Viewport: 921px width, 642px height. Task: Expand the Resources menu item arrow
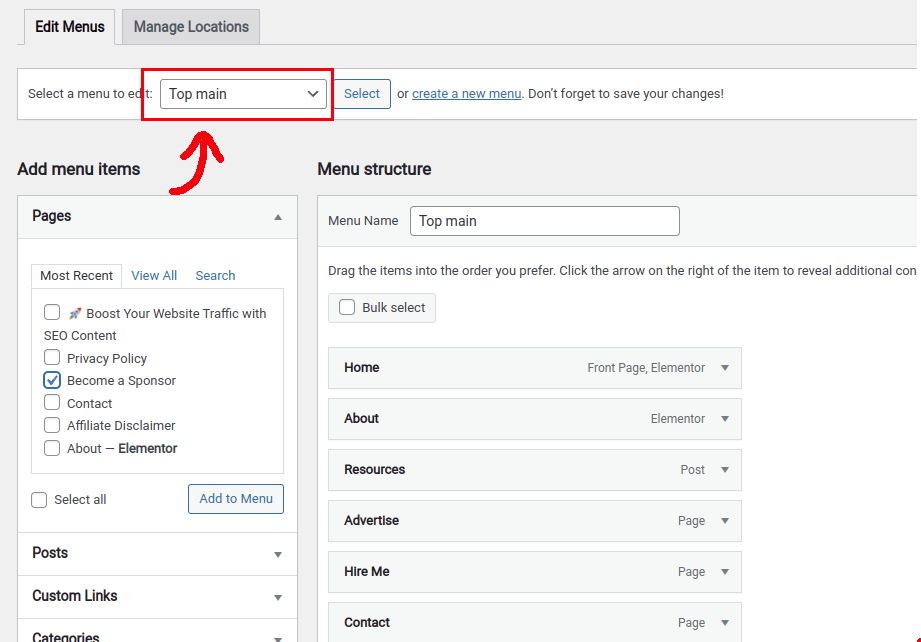725,470
